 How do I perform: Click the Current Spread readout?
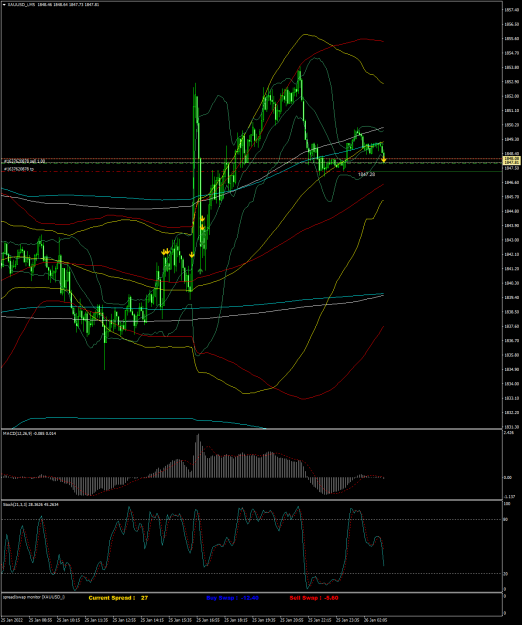tap(118, 598)
